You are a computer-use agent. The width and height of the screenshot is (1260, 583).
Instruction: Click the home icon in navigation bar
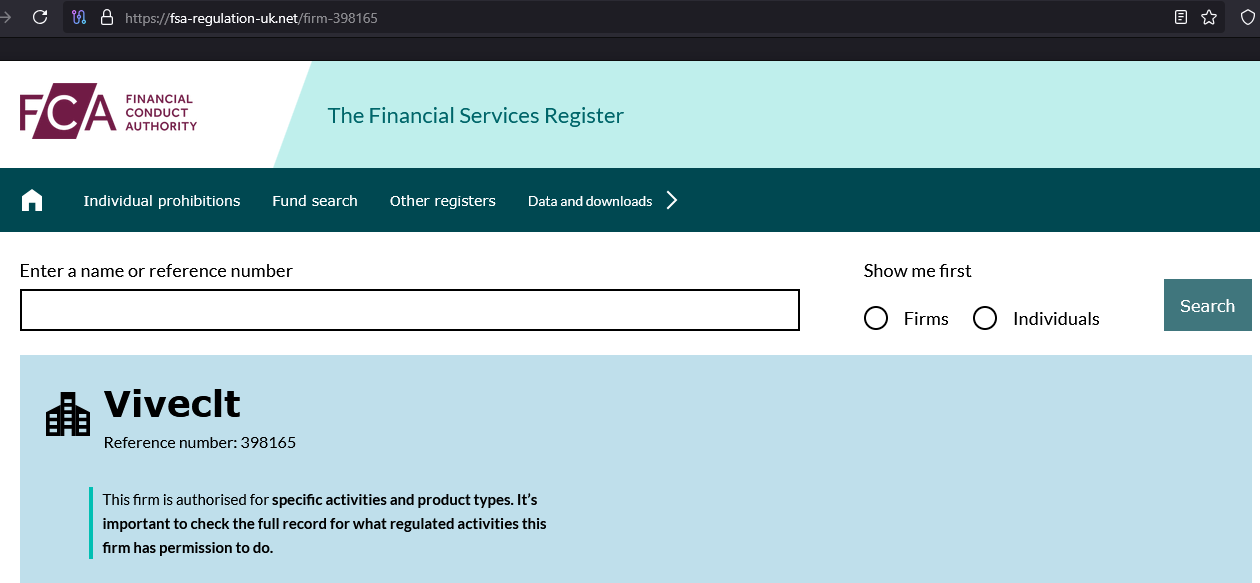pyautogui.click(x=32, y=201)
